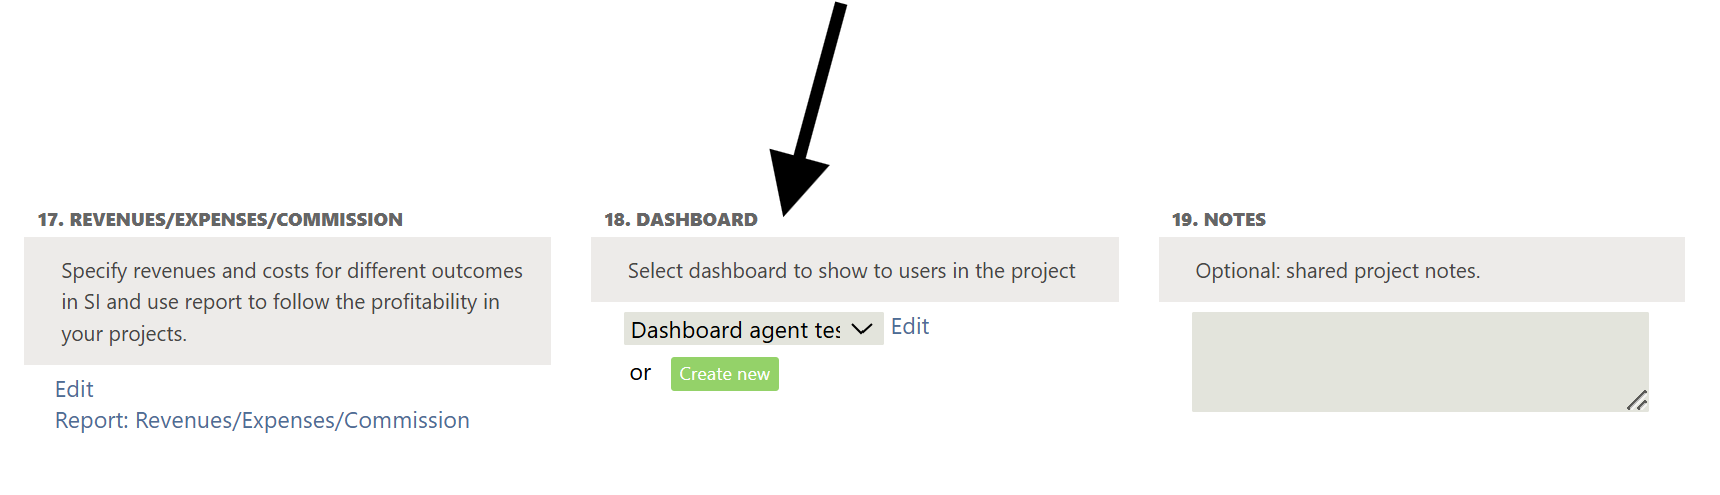Click Edit beside the dashboard dropdown

tap(909, 327)
